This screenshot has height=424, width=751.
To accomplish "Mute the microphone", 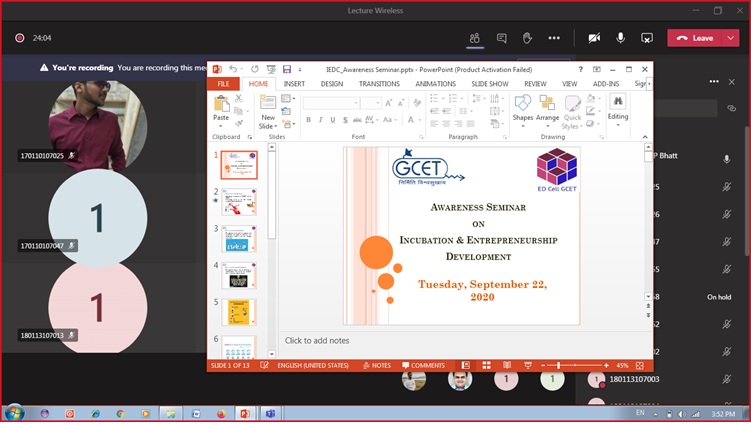I will pyautogui.click(x=620, y=38).
